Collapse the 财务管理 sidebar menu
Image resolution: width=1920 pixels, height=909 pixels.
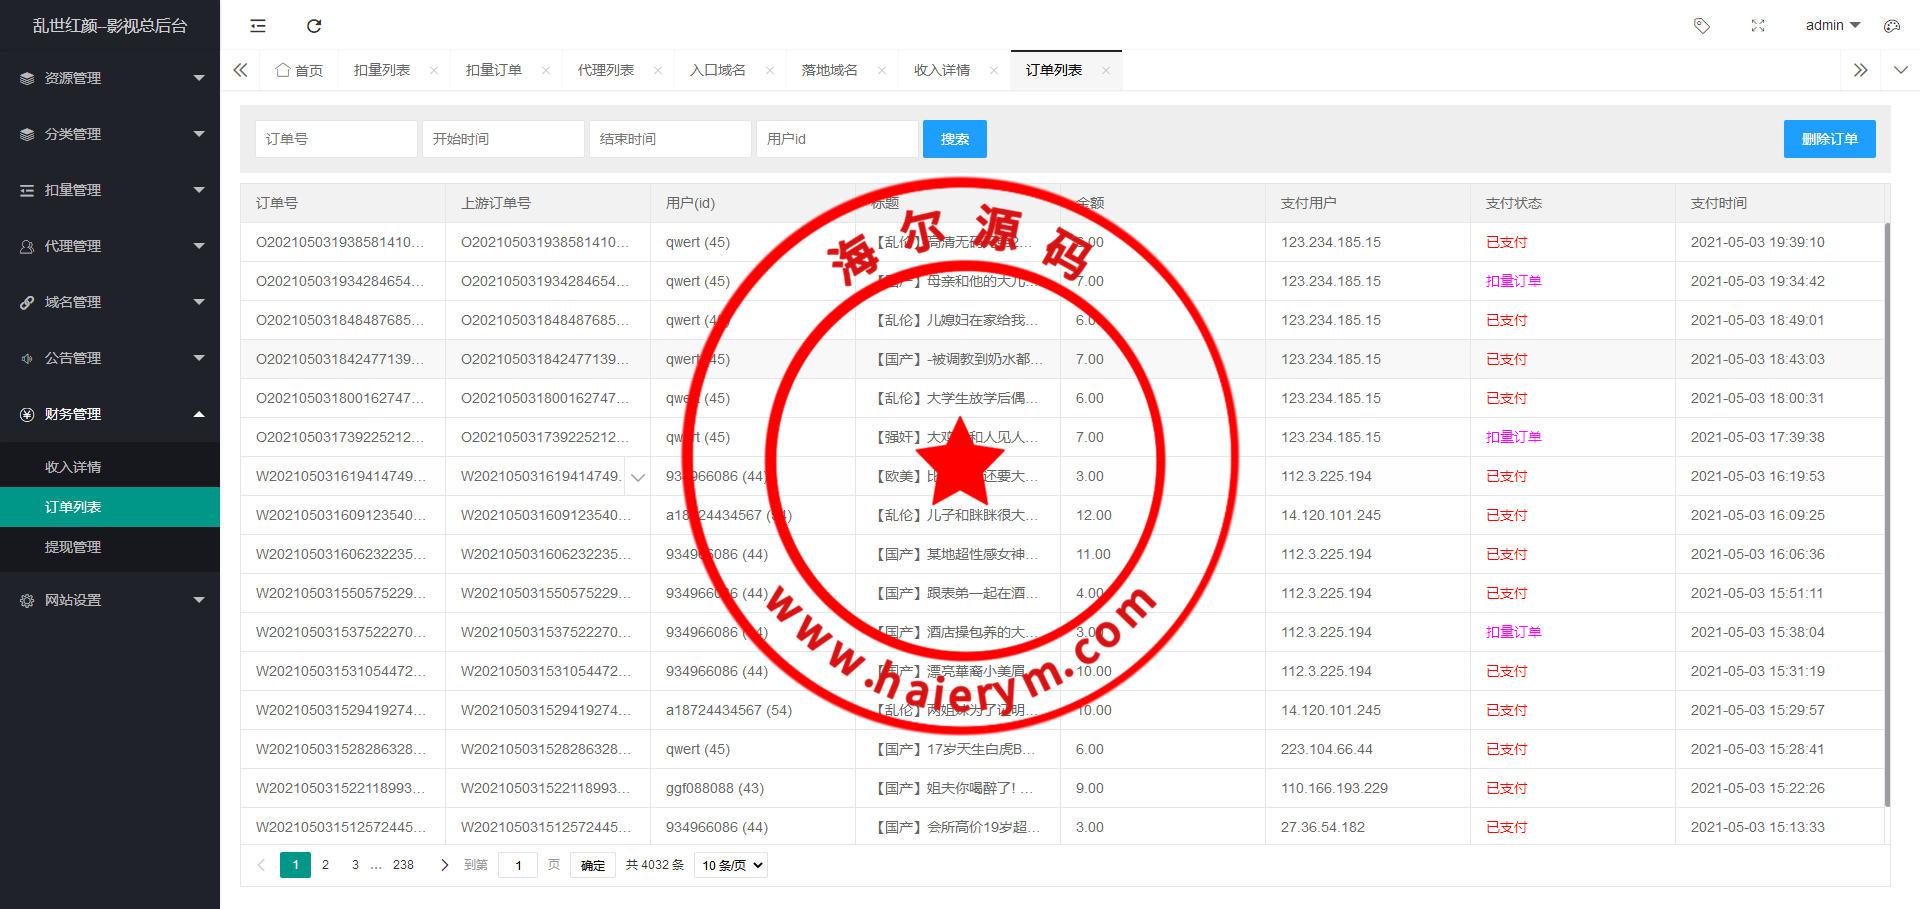(x=110, y=414)
